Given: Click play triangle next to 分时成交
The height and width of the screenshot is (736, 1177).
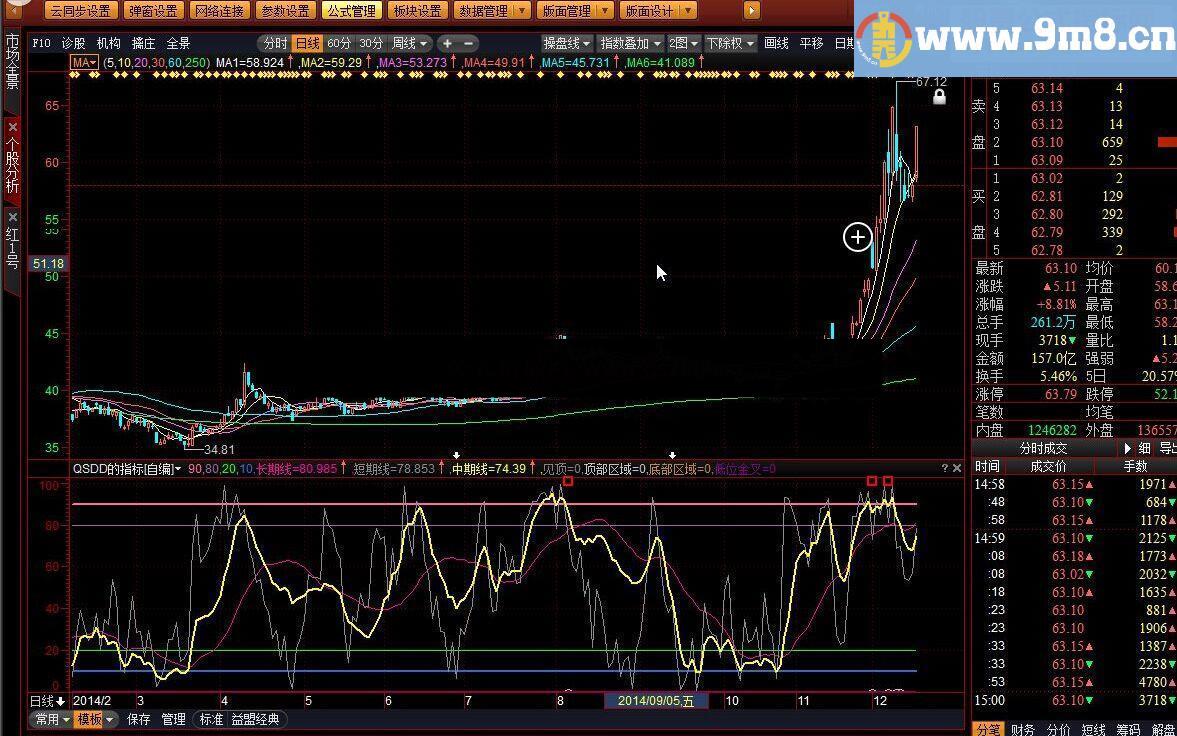Looking at the screenshot, I should [1128, 449].
